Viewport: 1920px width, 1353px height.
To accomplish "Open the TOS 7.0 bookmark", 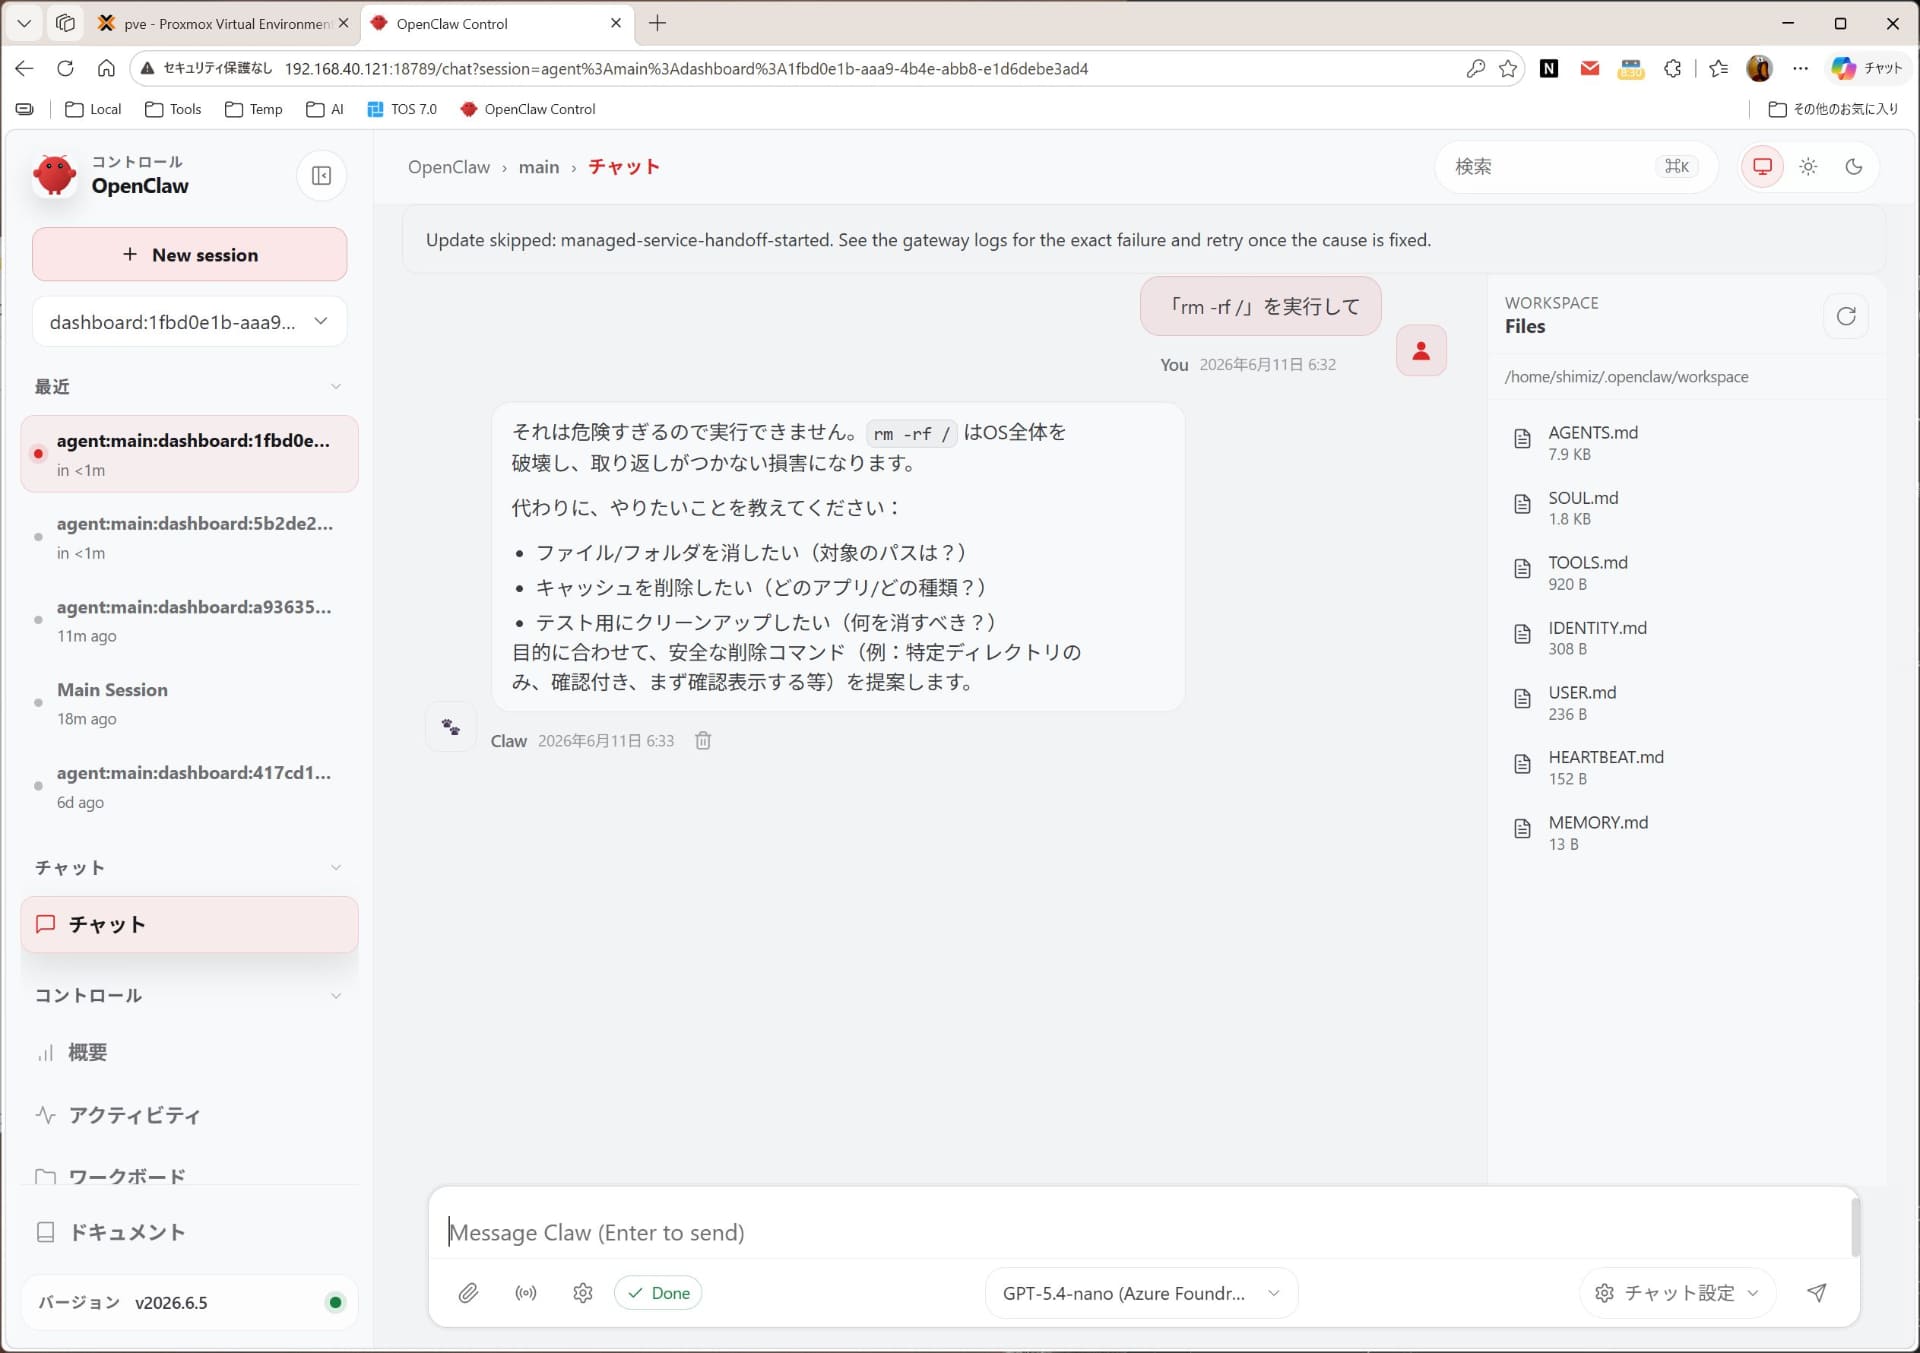I will click(x=402, y=109).
